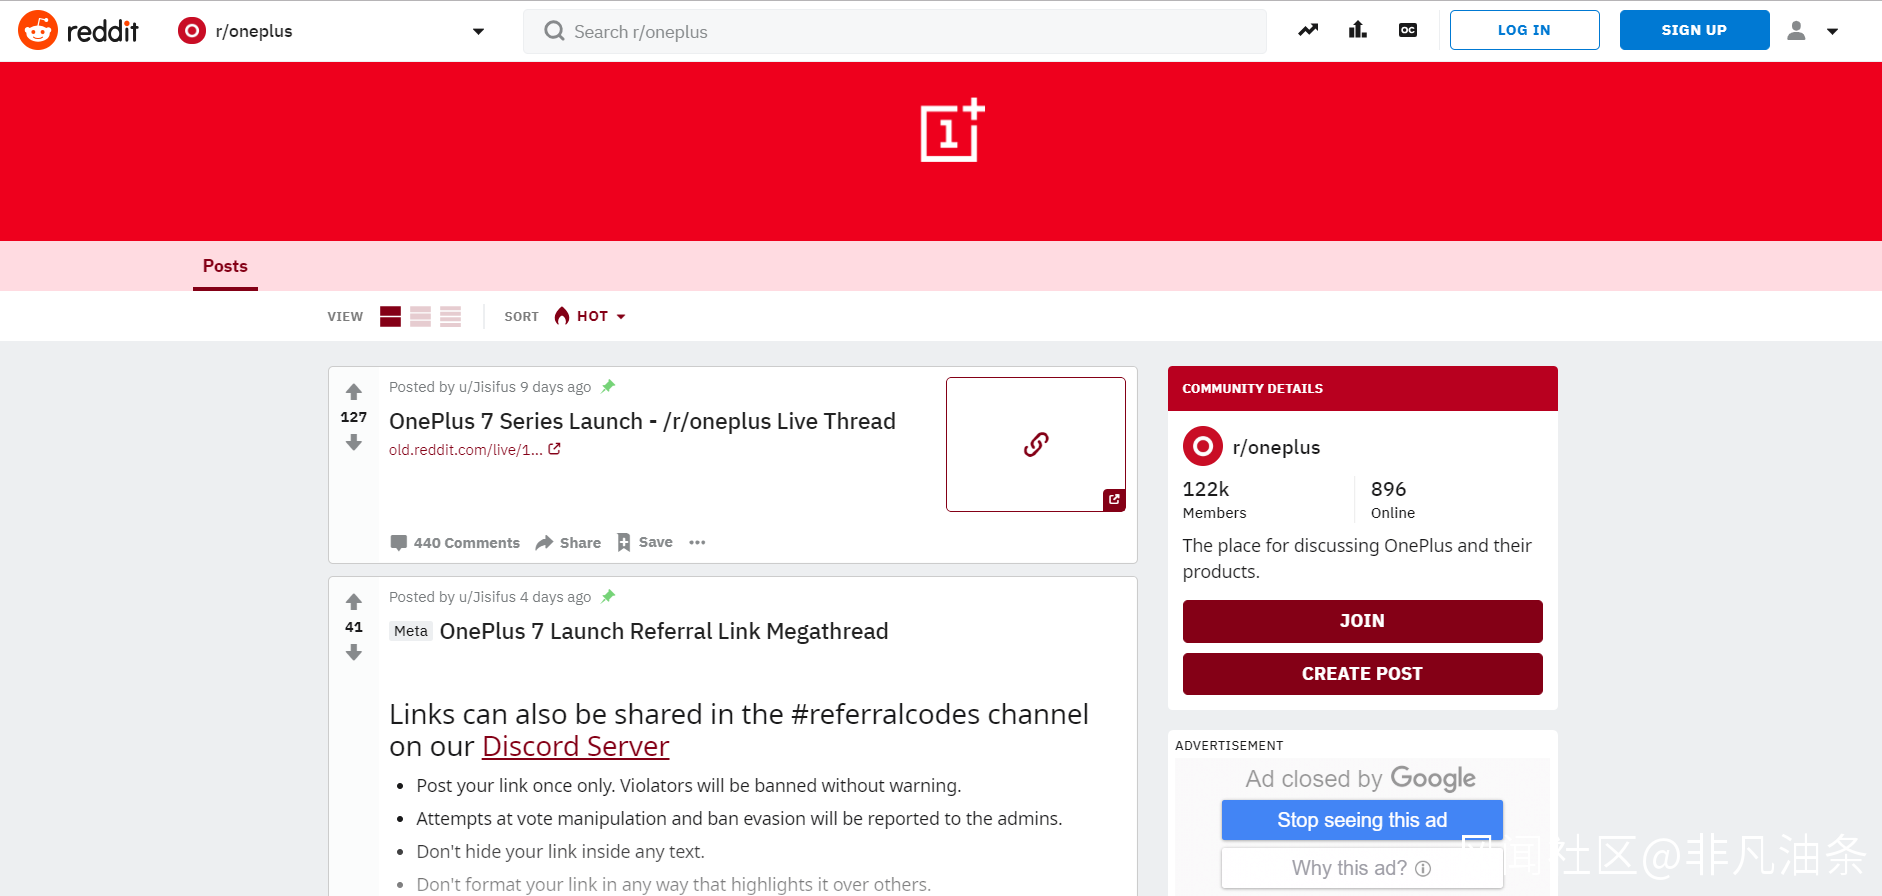
Task: Click the 896 Online count
Action: (x=1393, y=499)
